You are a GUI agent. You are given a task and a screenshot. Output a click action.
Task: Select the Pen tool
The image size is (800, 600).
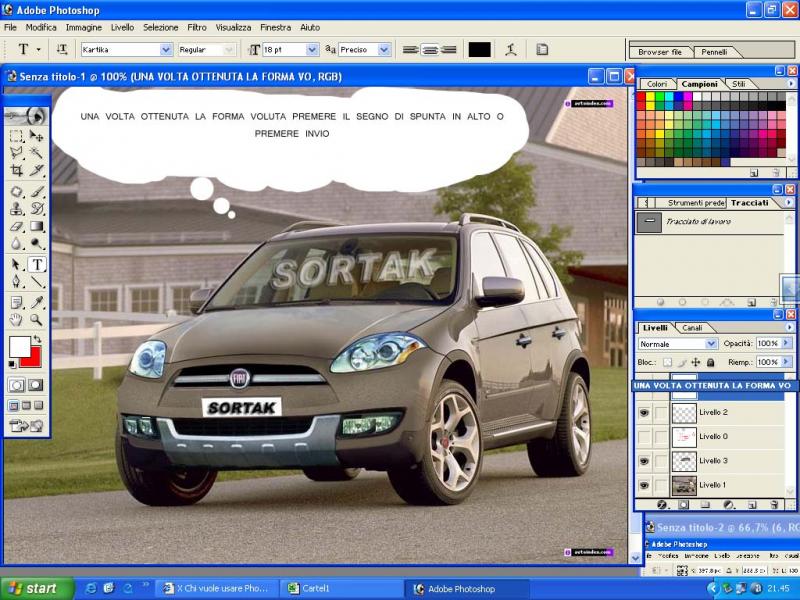coord(16,282)
